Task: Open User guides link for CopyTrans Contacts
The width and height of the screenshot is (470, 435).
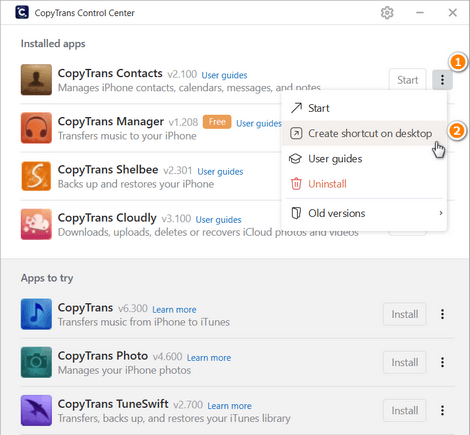Action: 224,75
